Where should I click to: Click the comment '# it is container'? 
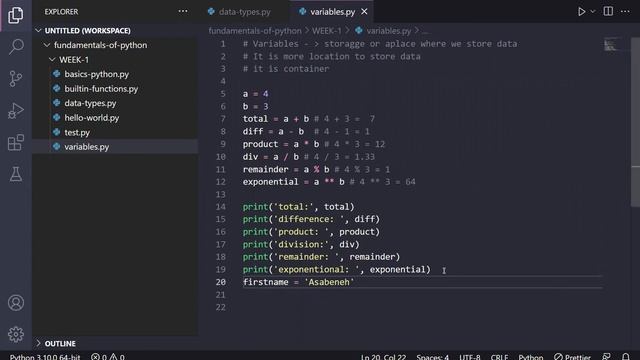click(286, 69)
